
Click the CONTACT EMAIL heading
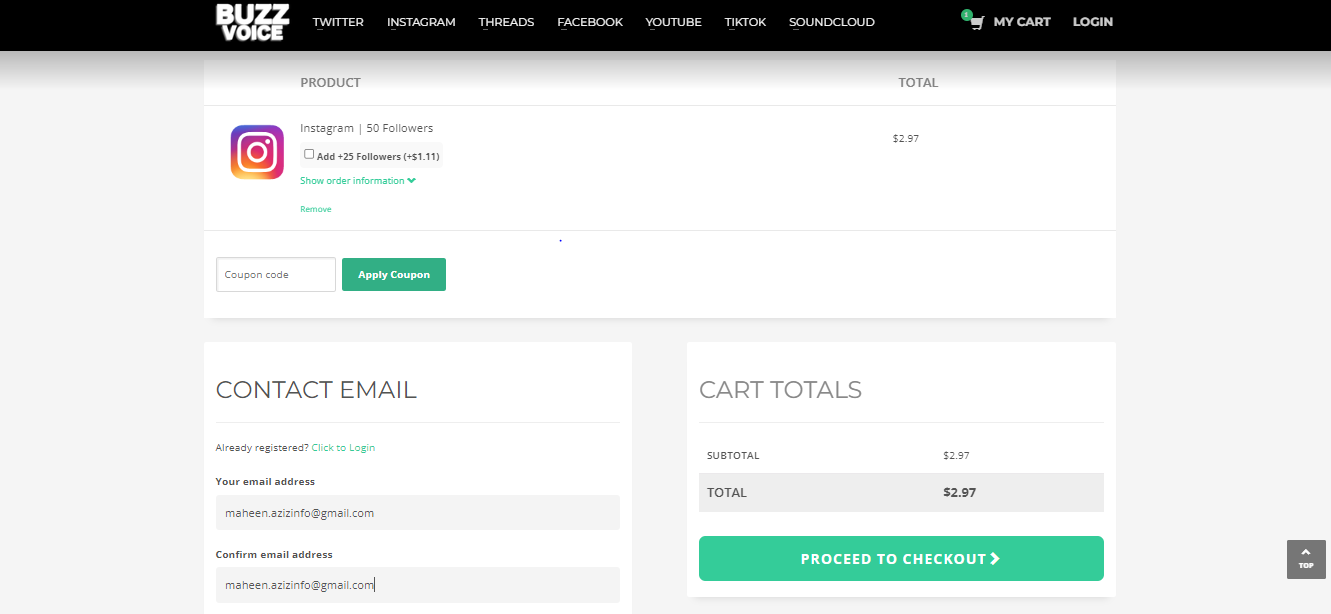pyautogui.click(x=316, y=390)
